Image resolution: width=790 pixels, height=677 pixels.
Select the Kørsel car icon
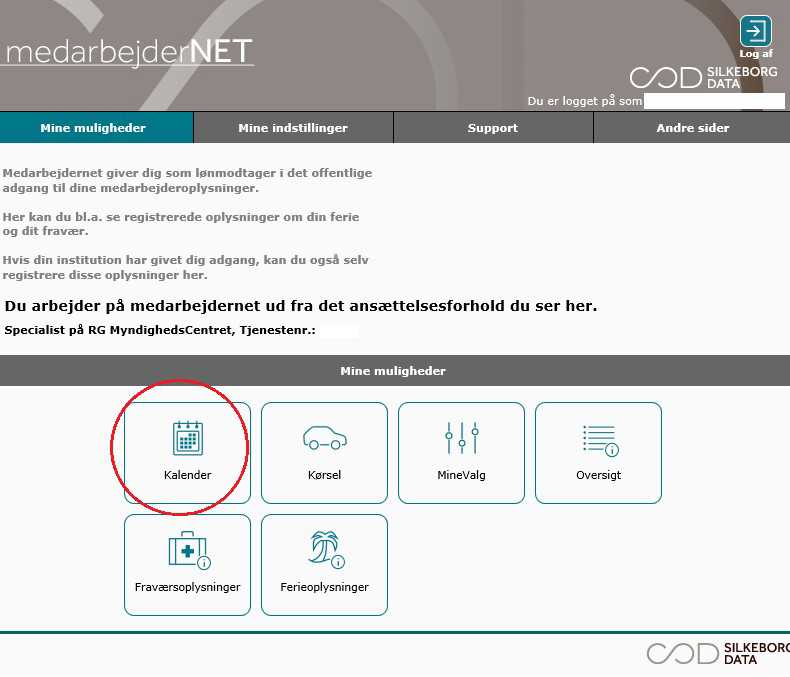point(324,438)
